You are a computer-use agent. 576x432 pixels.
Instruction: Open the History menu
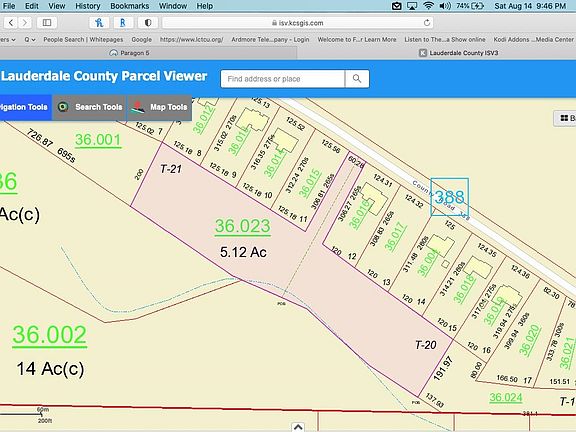pyautogui.click(x=87, y=6)
